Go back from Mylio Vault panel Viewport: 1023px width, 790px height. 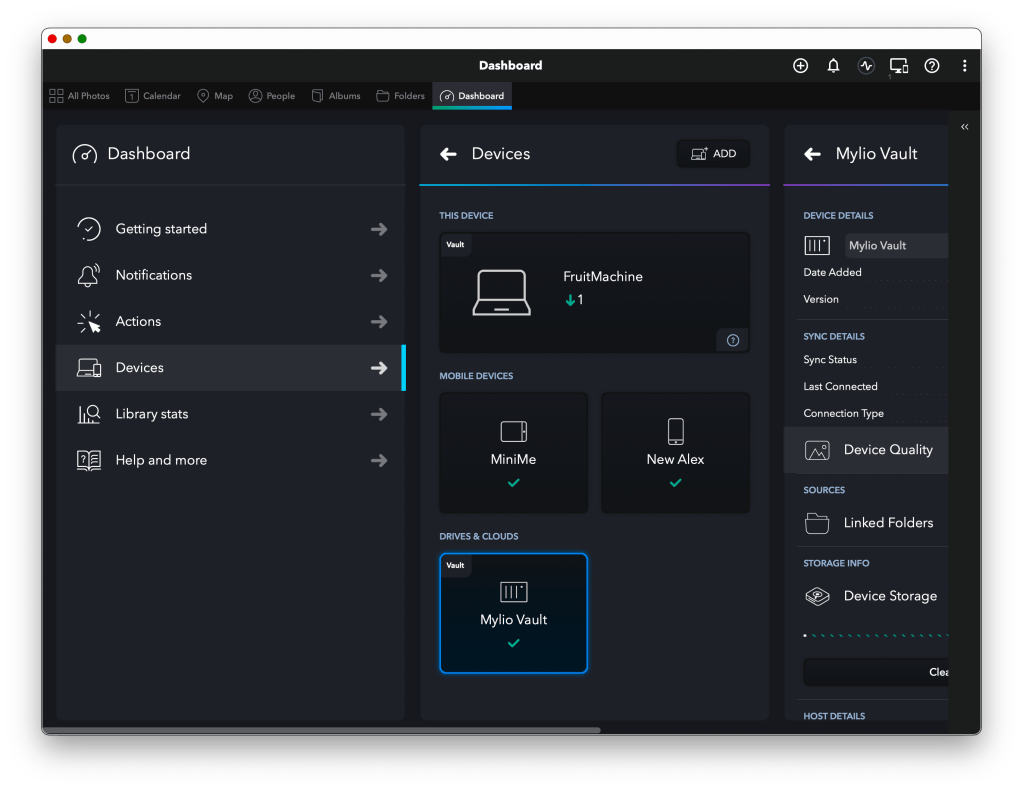point(813,154)
